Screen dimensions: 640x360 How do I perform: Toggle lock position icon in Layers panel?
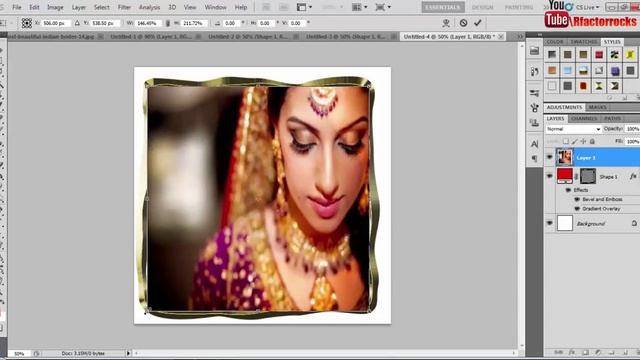pyautogui.click(x=583, y=142)
